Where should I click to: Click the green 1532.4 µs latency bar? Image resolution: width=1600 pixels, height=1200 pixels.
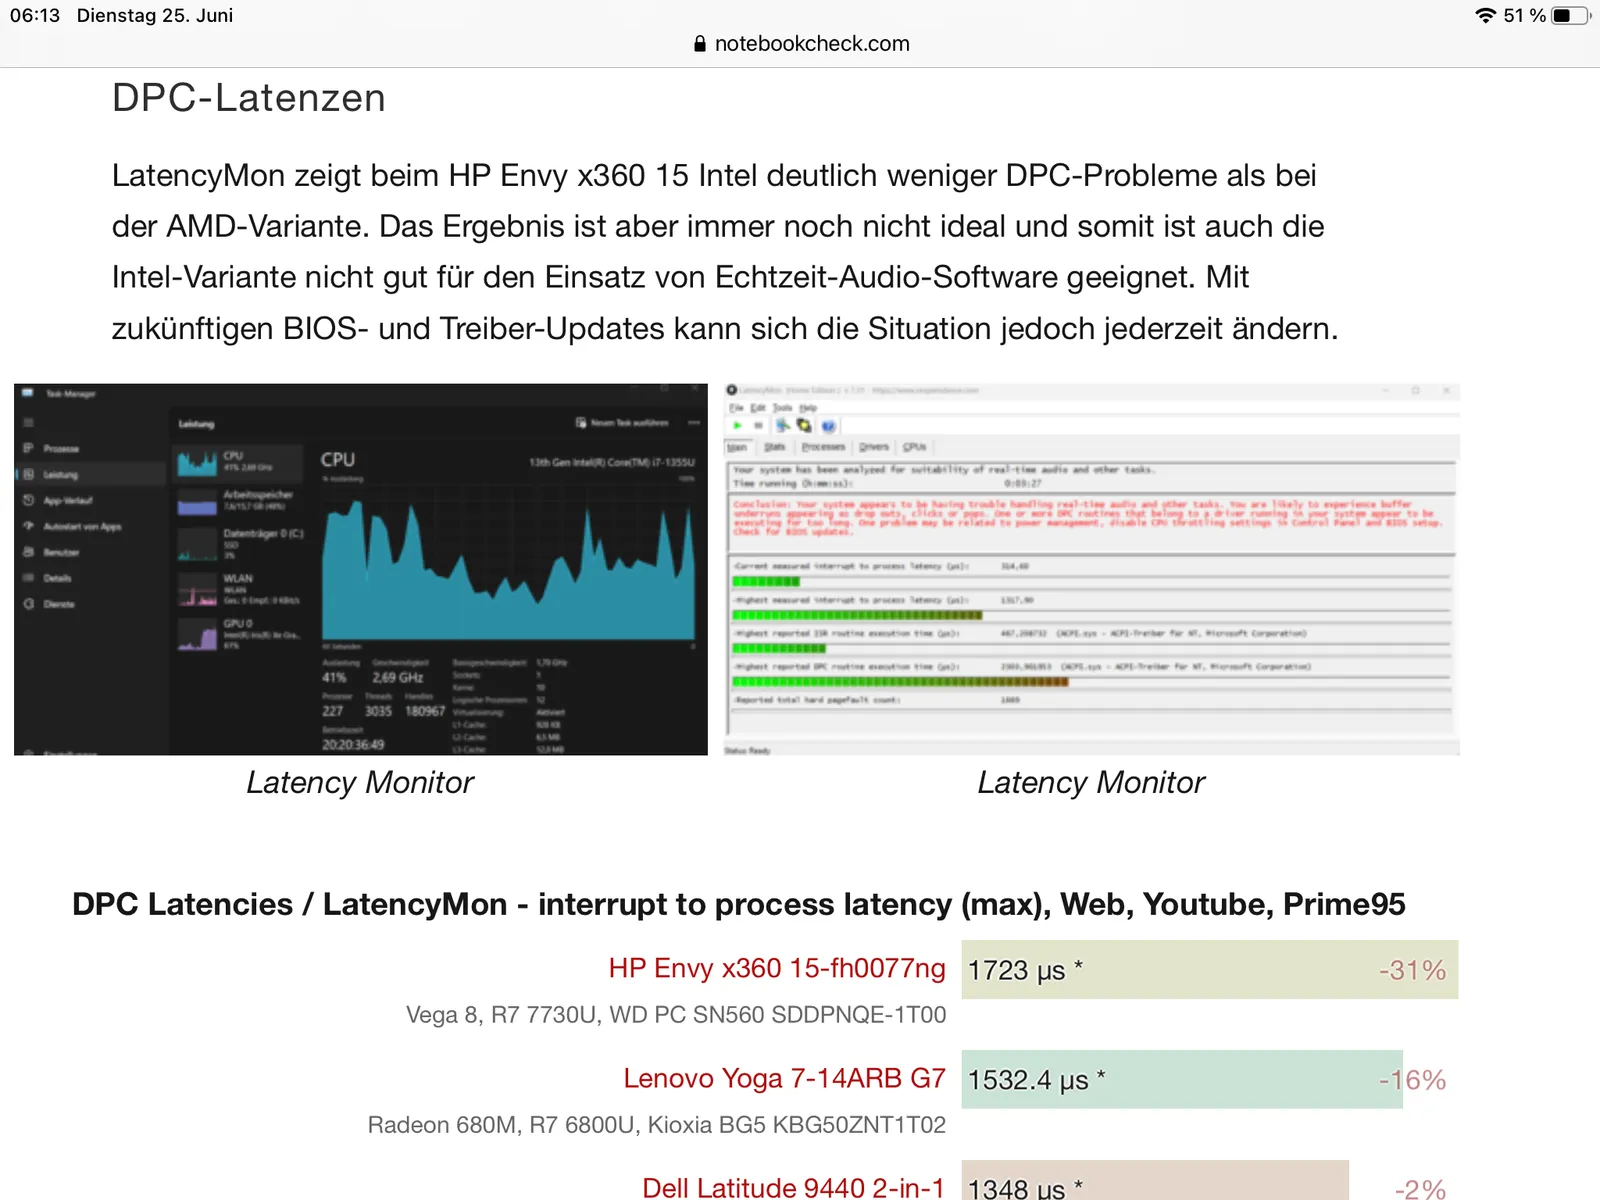1182,1079
